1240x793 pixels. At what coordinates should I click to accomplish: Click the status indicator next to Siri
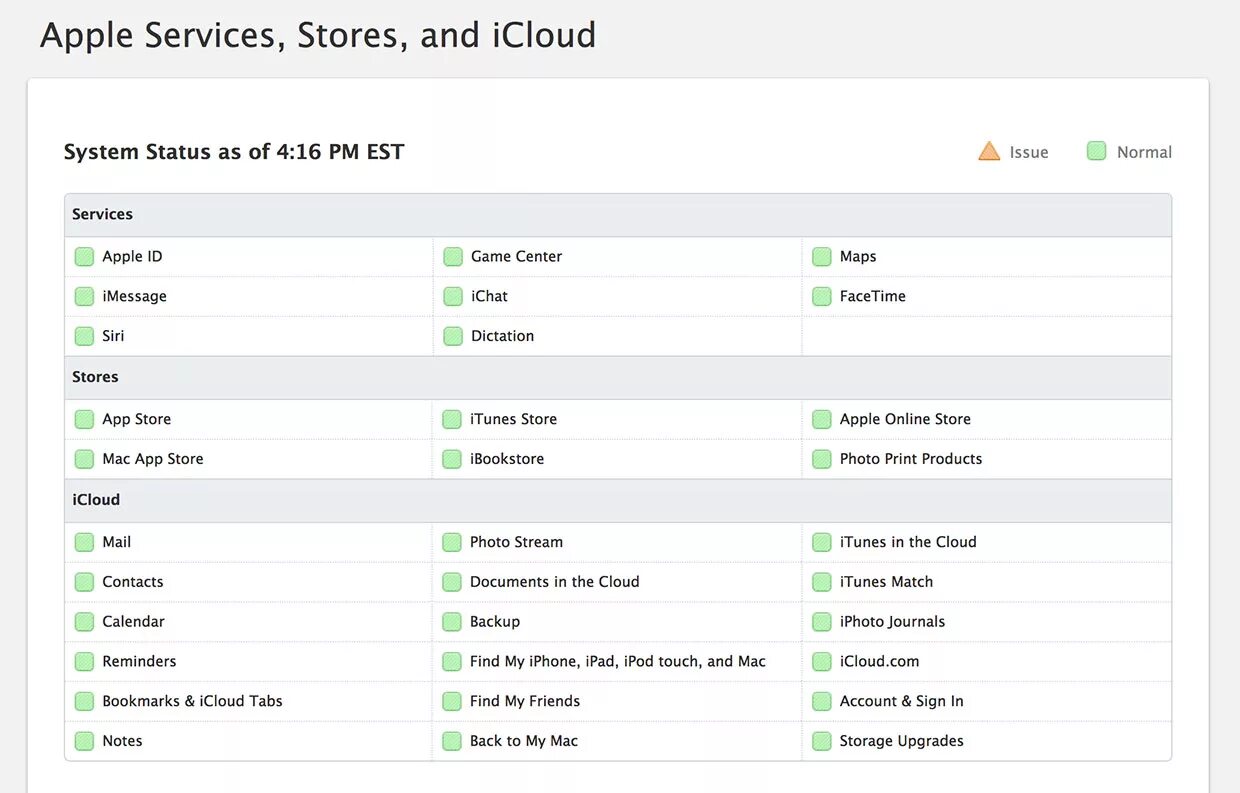point(84,337)
